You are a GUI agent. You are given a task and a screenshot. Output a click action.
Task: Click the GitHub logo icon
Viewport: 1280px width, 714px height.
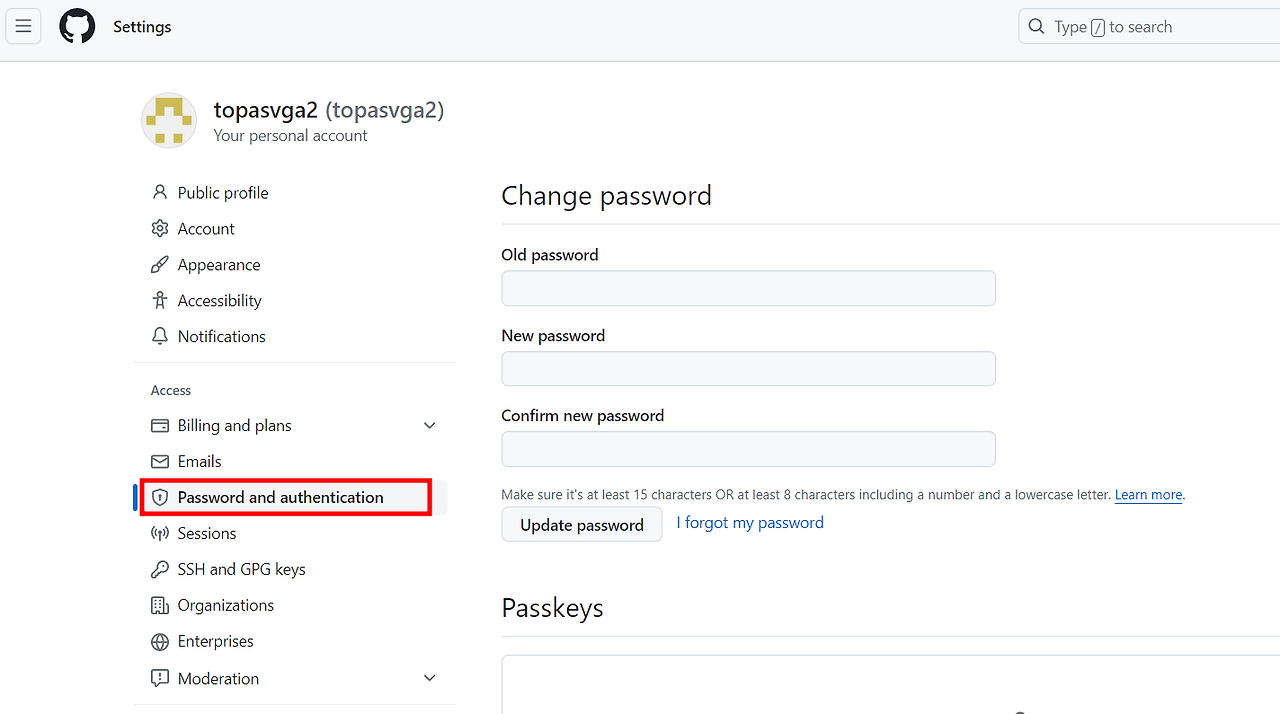pos(77,27)
